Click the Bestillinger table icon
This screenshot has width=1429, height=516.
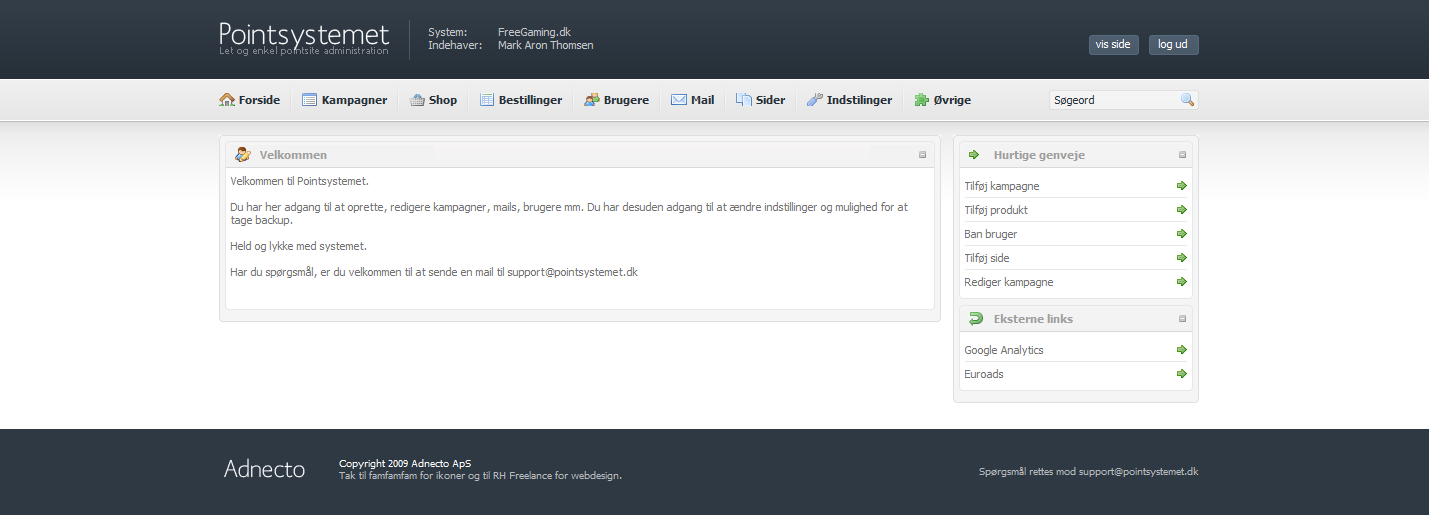pos(487,100)
